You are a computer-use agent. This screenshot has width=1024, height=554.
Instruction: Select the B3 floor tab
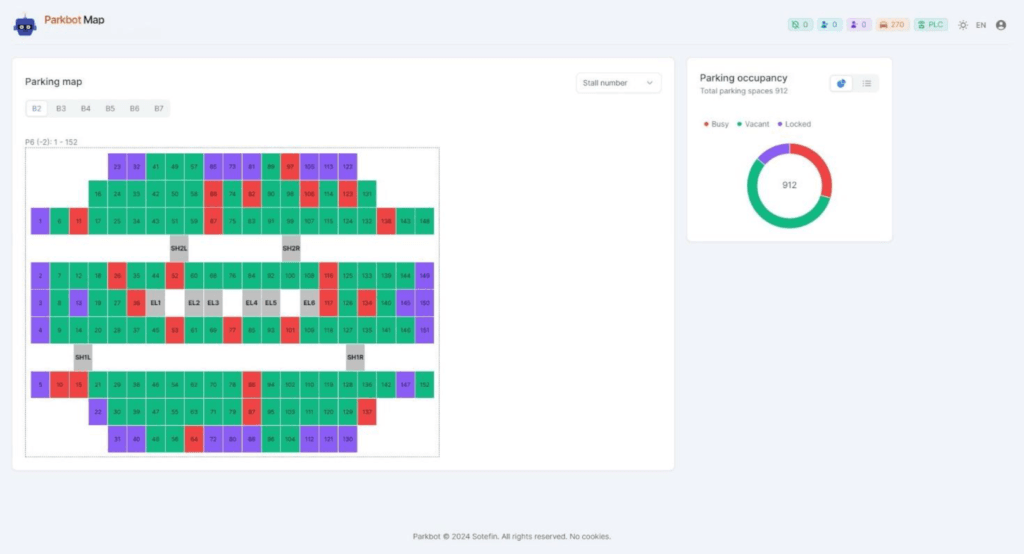point(61,108)
